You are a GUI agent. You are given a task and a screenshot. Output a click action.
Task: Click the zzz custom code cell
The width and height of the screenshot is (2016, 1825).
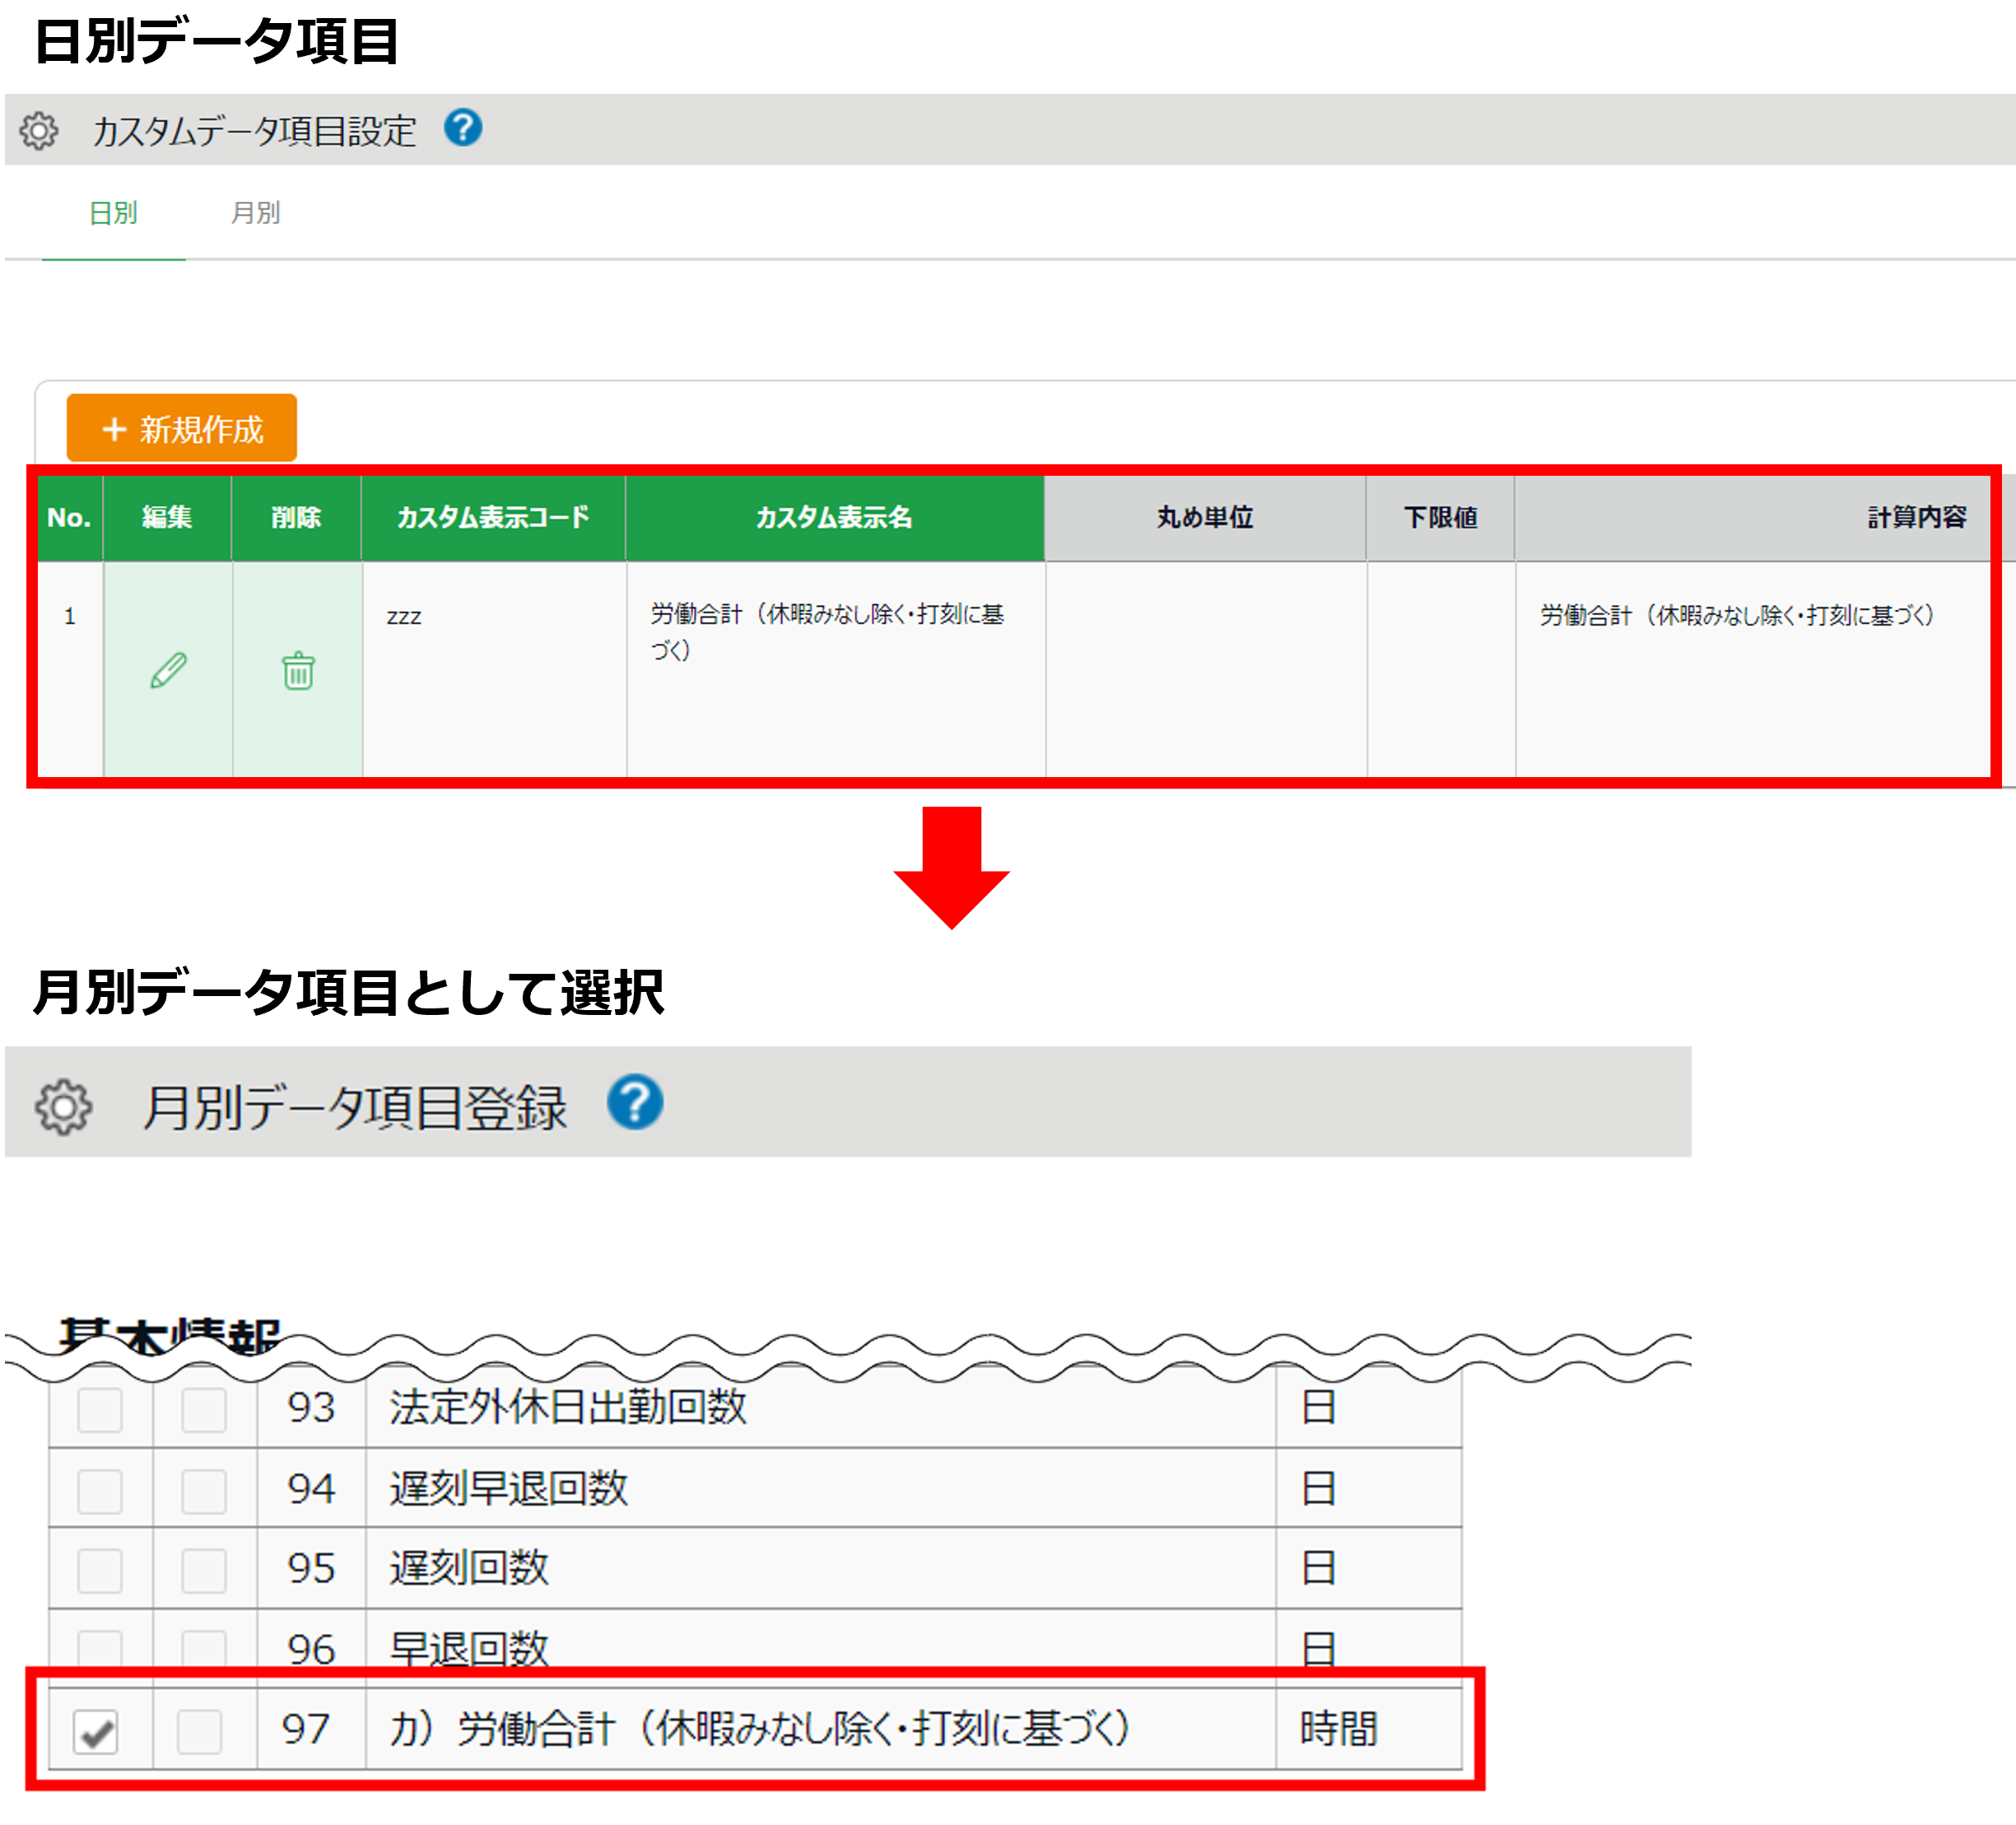tap(404, 616)
